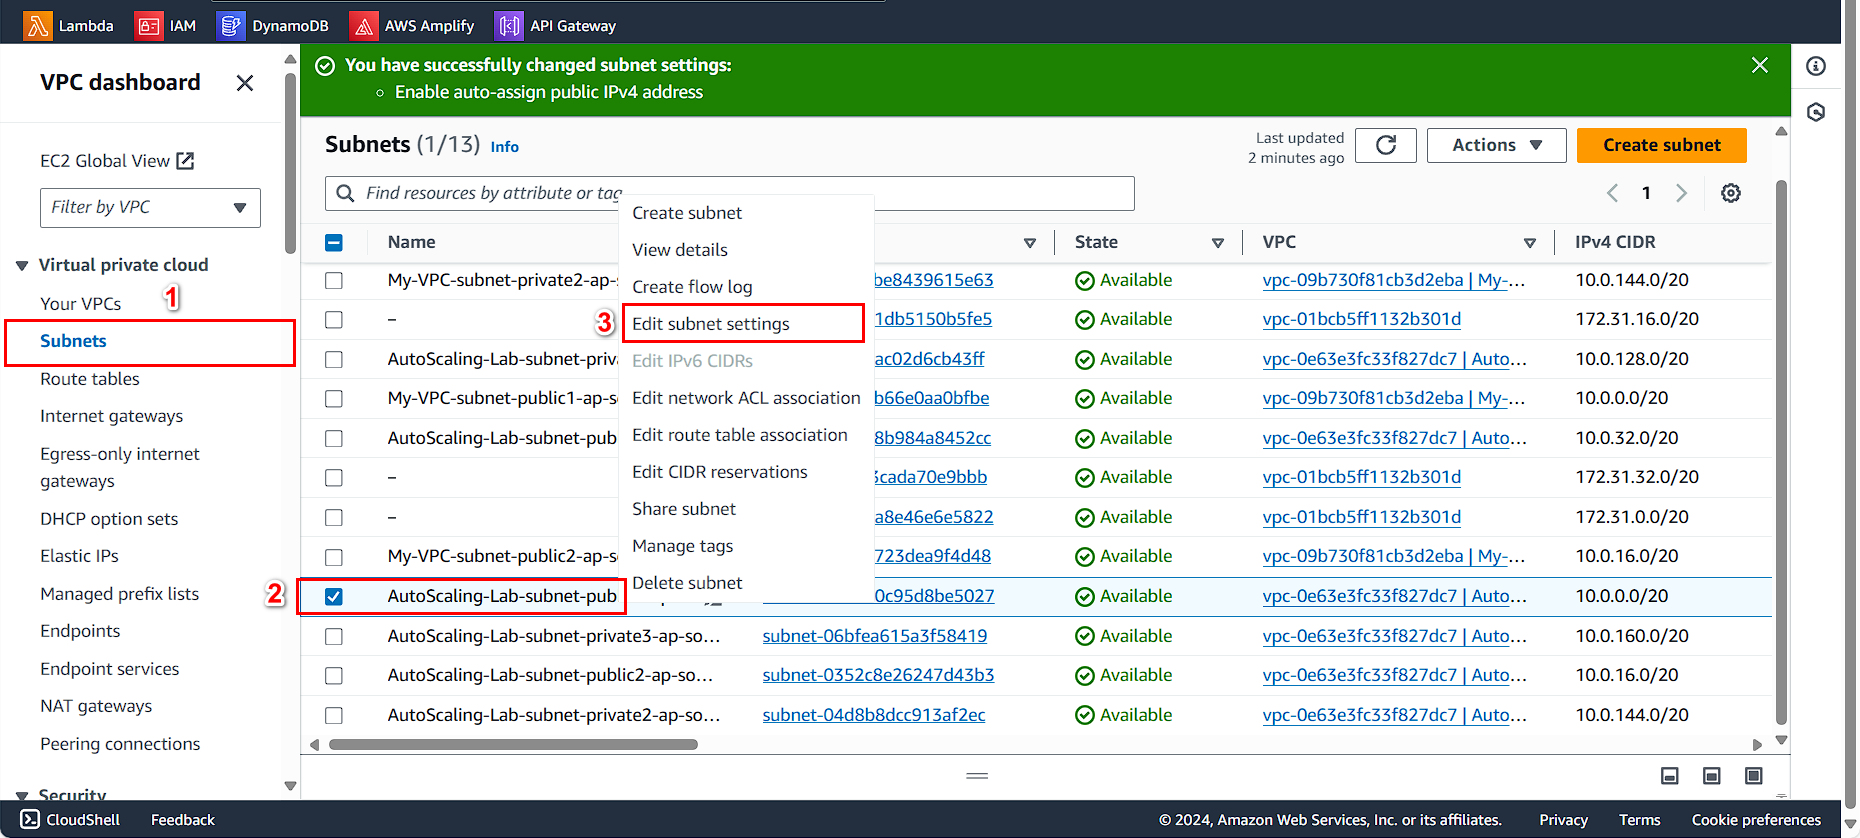Open the info panel icon on right
The height and width of the screenshot is (838, 1860).
tap(1816, 66)
